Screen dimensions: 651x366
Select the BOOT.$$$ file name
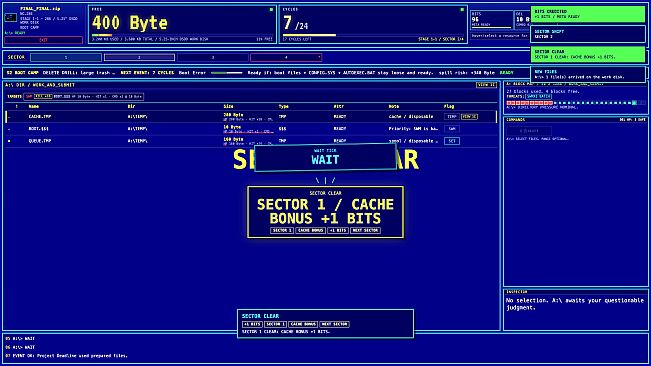coord(38,129)
